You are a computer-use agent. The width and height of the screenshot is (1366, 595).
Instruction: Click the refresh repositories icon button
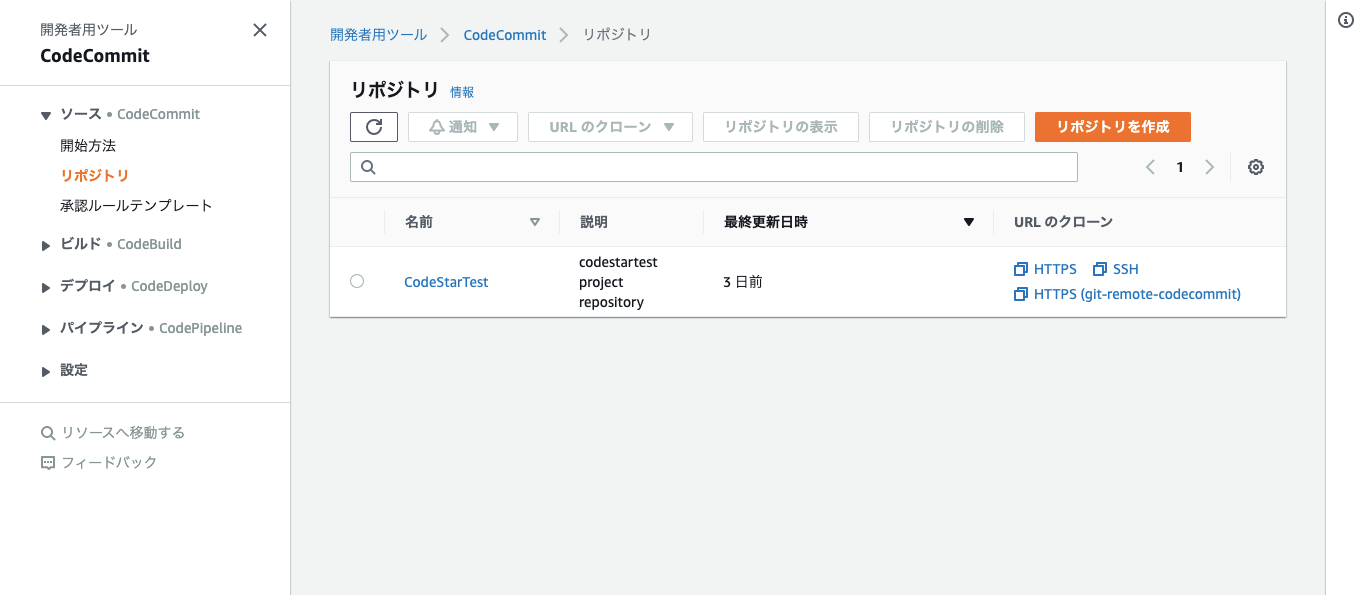(x=374, y=127)
